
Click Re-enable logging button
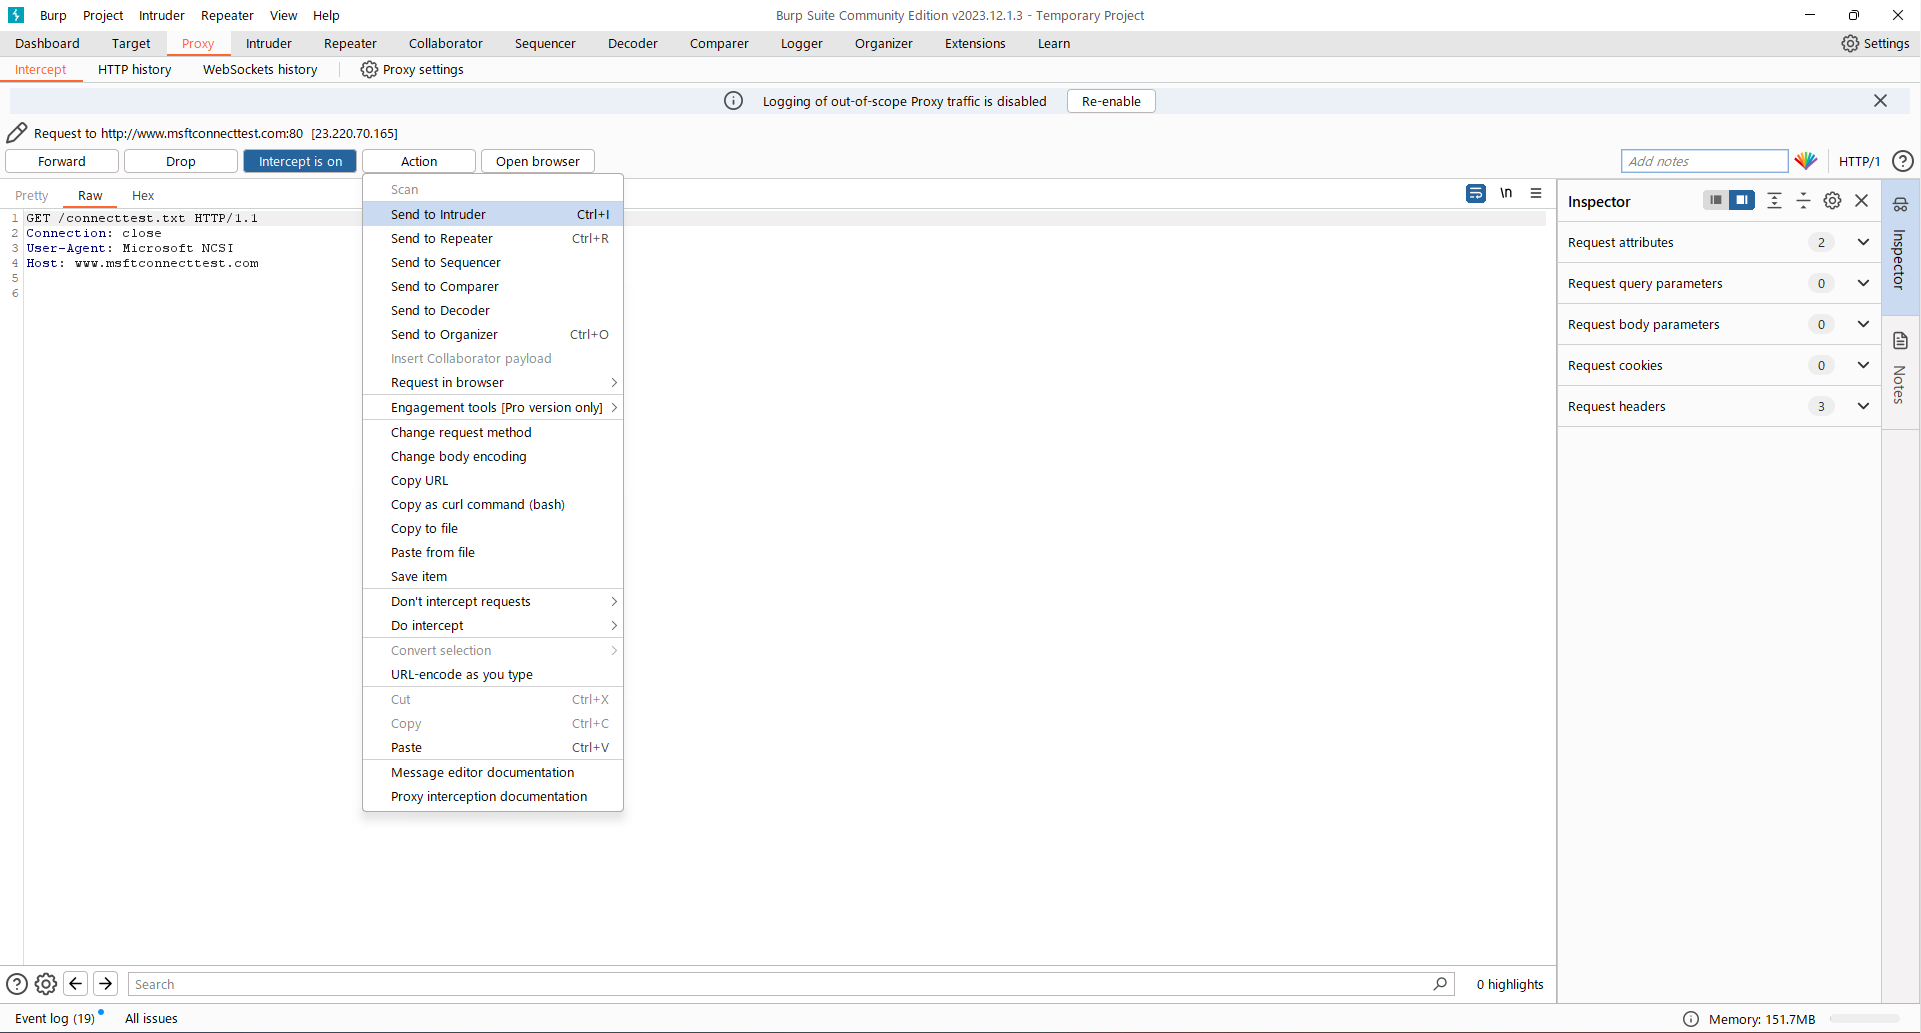pyautogui.click(x=1111, y=101)
